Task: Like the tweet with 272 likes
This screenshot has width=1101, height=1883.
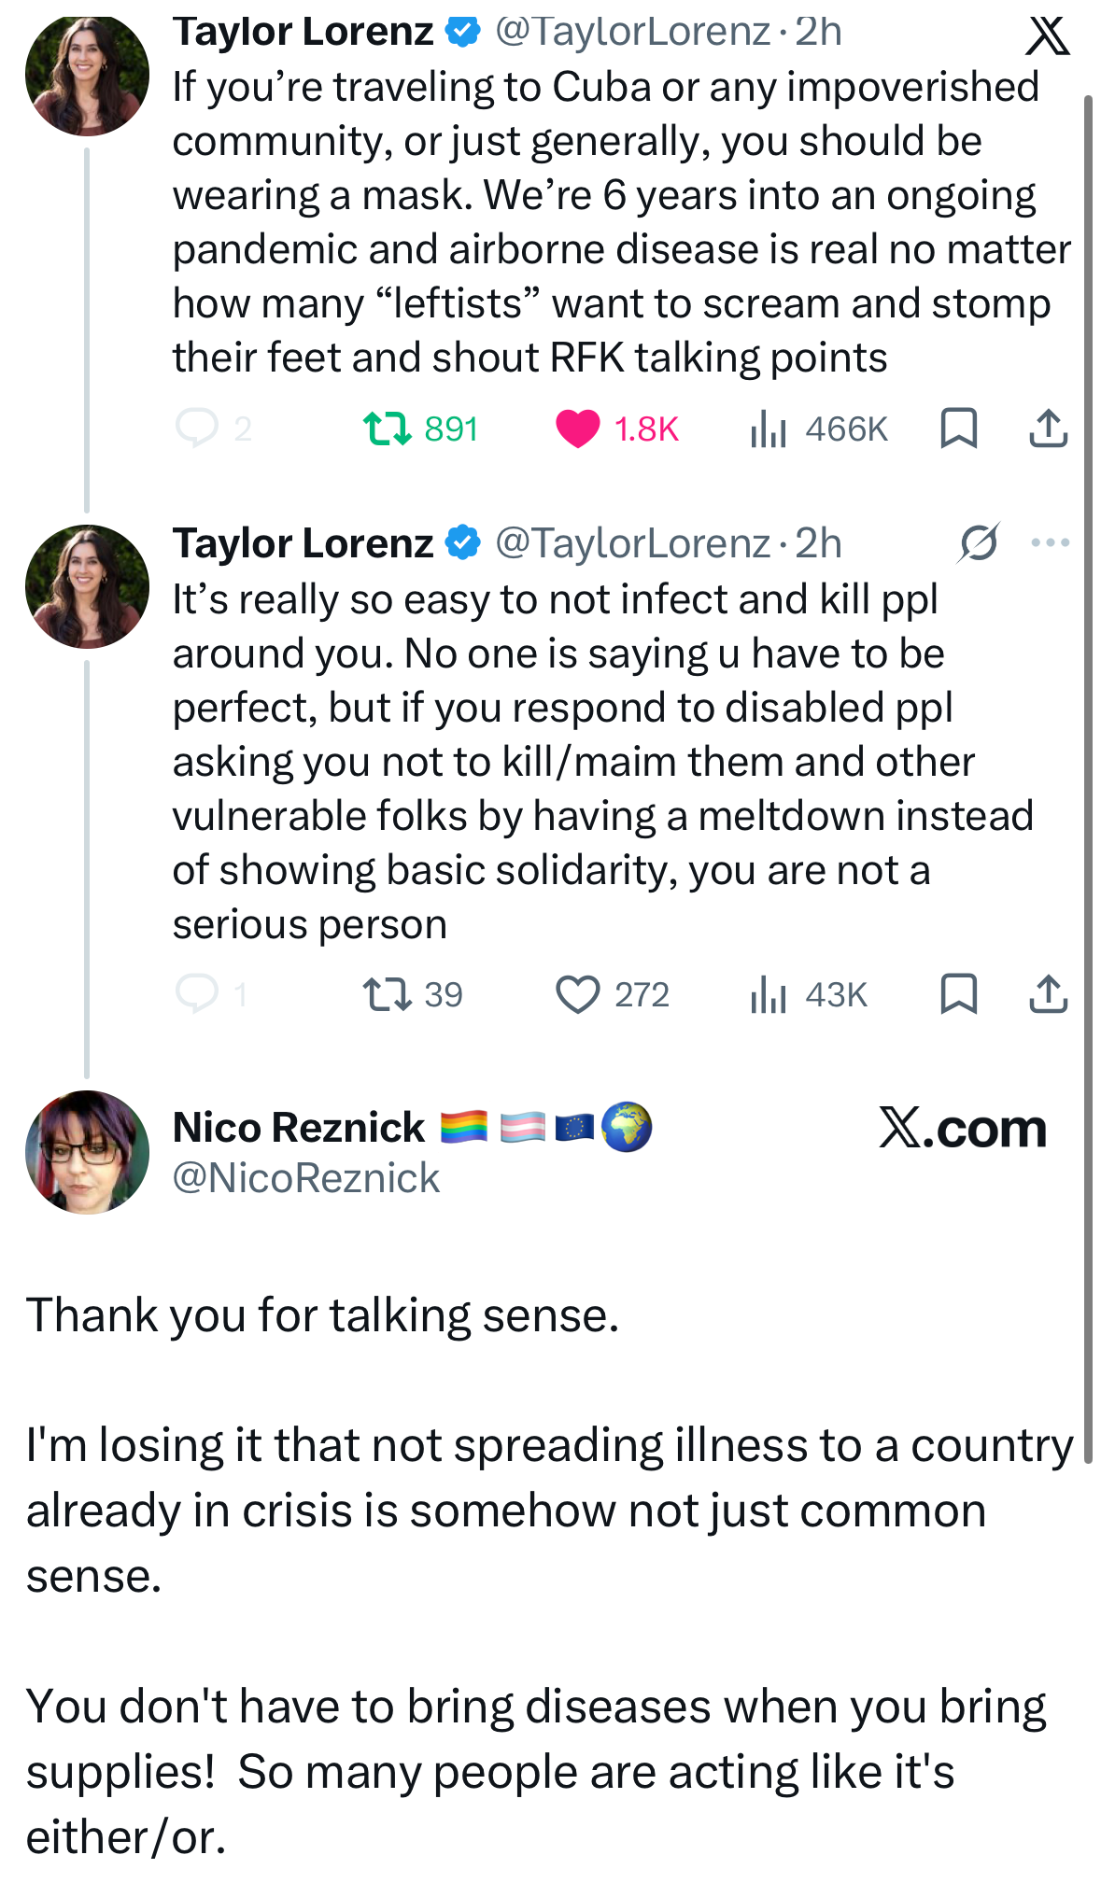Action: click(x=577, y=995)
